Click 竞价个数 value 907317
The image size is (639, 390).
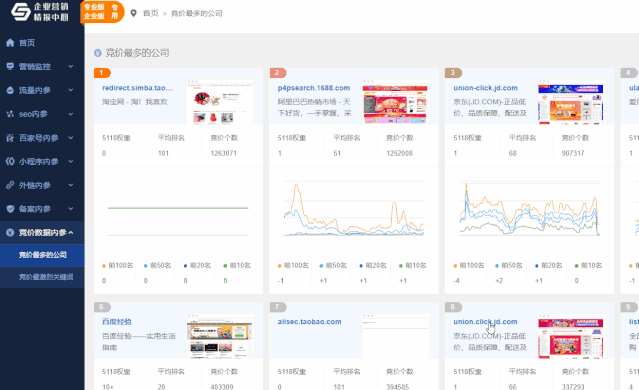click(x=573, y=153)
